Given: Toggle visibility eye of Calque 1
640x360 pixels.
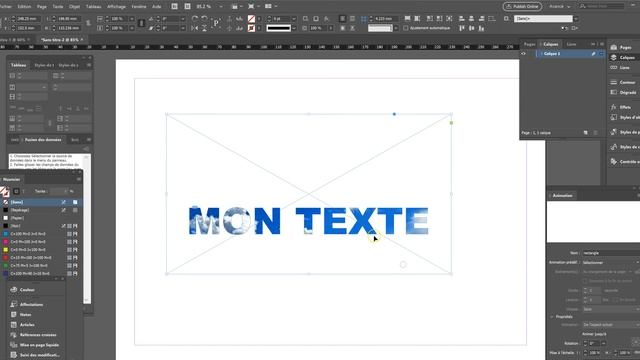Looking at the screenshot, I should point(523,54).
